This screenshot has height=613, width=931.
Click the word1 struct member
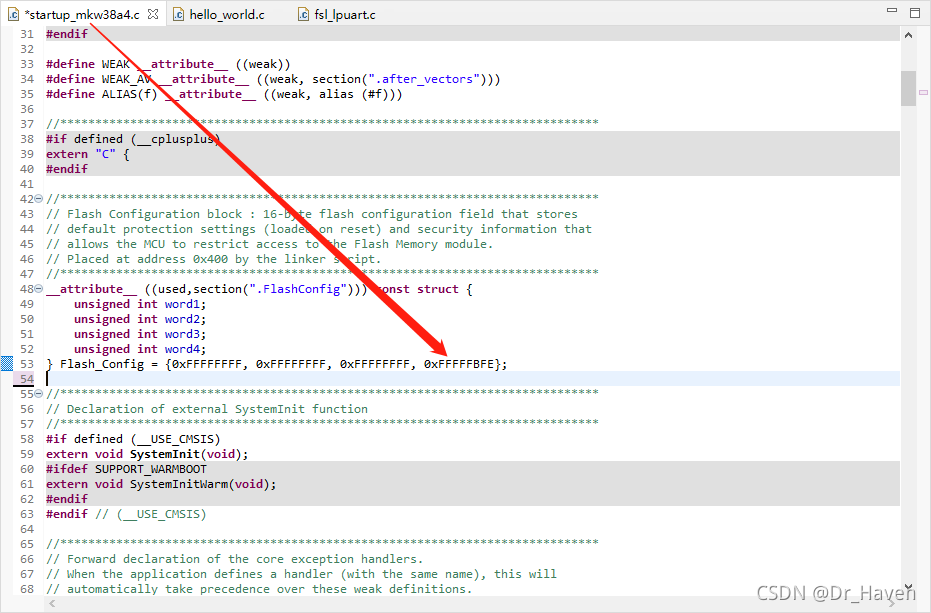(x=182, y=304)
